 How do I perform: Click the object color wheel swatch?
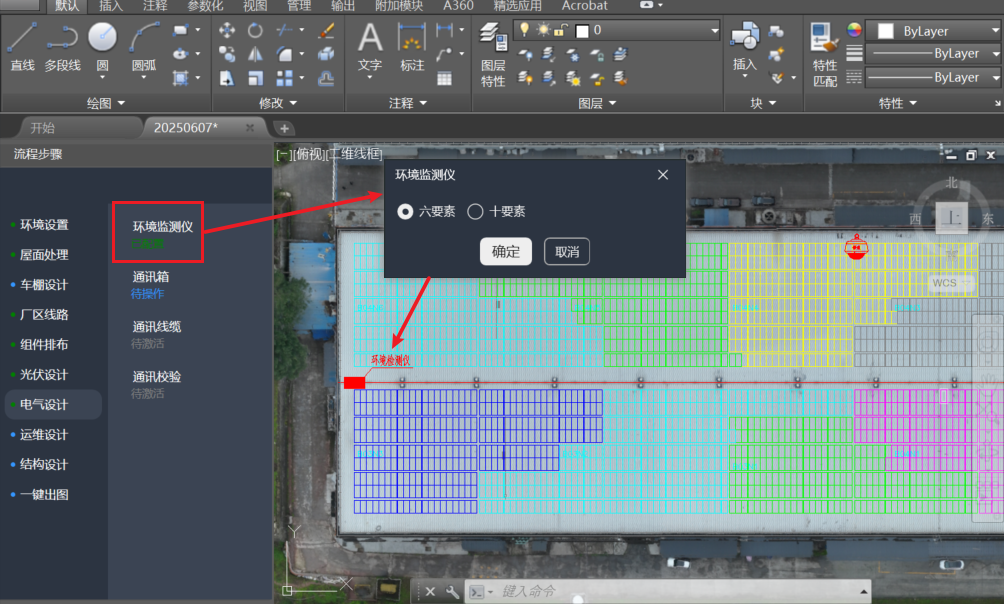point(854,30)
